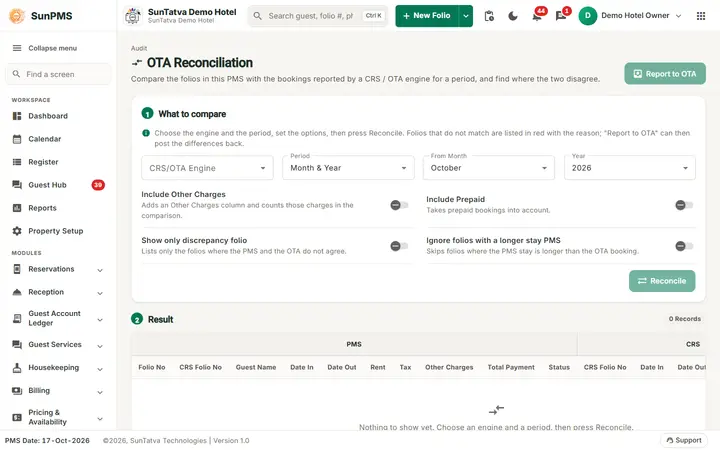Image resolution: width=720 pixels, height=450 pixels.
Task: Click the Guest Services icon
Action: point(17,344)
